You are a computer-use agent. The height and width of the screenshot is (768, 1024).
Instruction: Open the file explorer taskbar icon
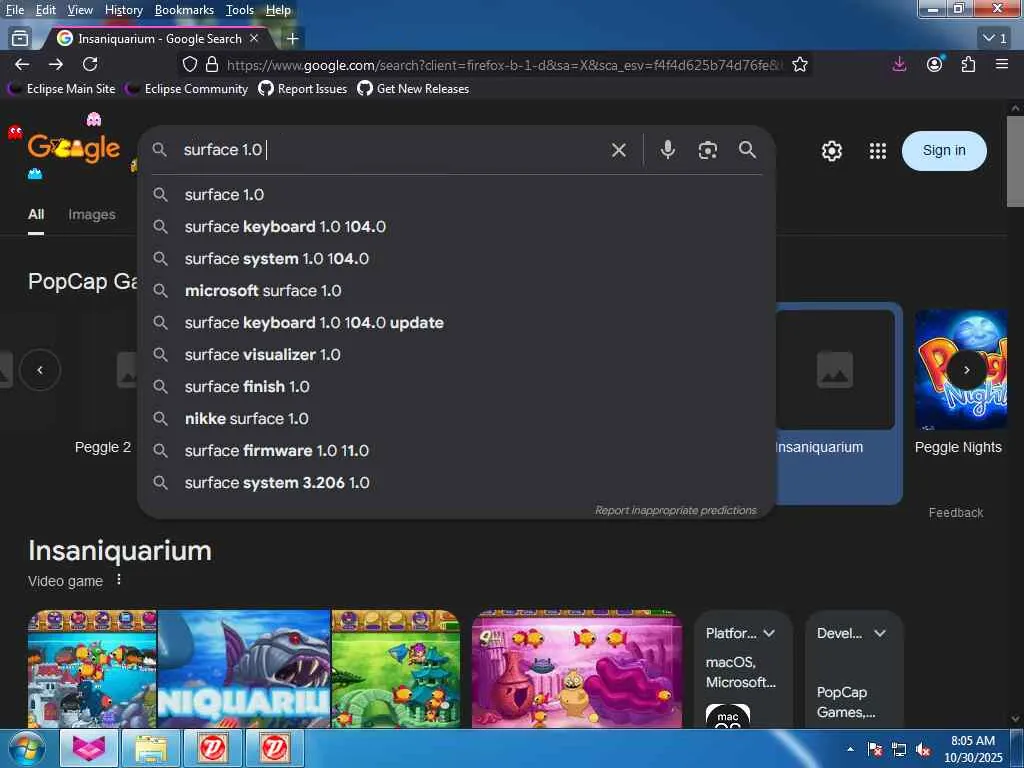click(151, 748)
